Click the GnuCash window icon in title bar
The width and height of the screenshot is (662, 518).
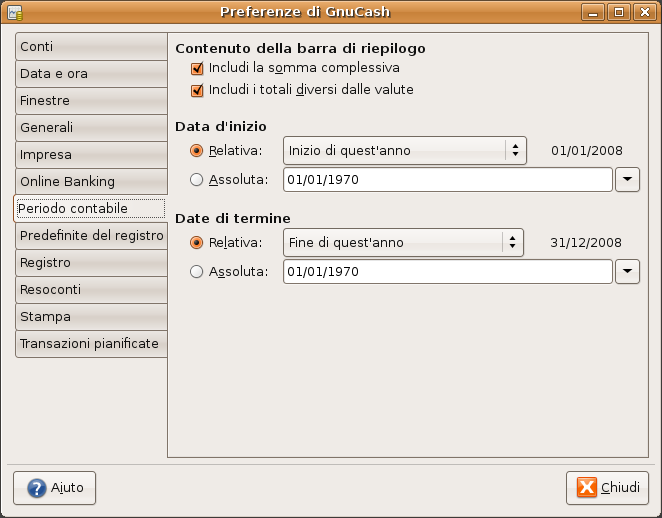click(x=15, y=12)
